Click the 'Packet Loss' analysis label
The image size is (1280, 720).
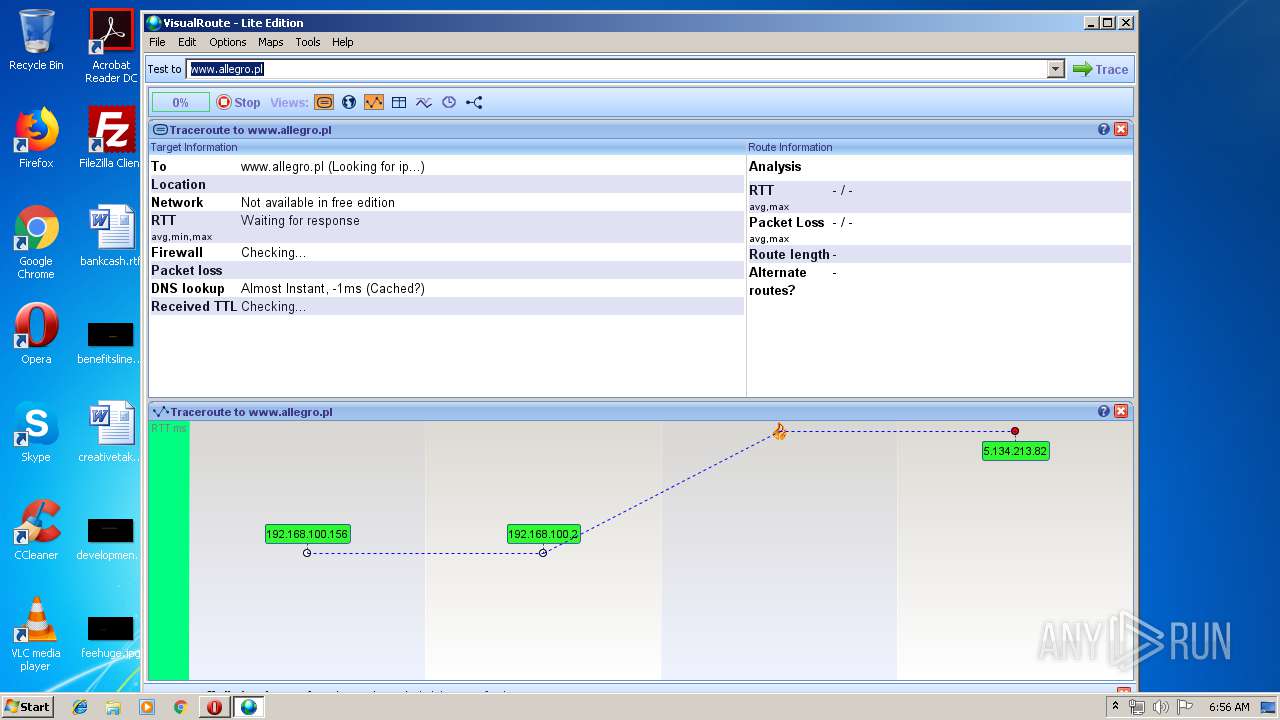[786, 222]
